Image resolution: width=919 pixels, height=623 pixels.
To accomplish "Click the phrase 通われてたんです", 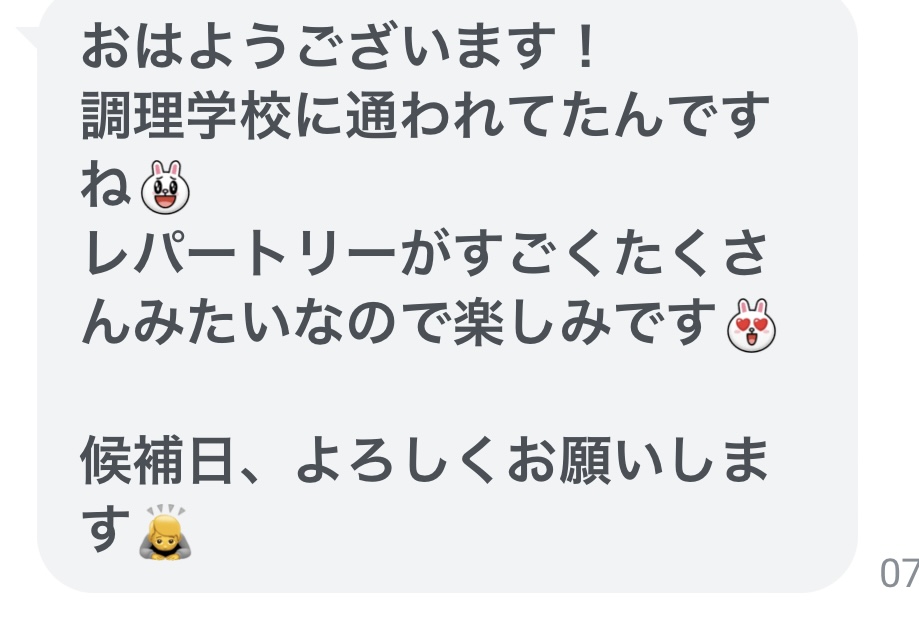I will click(557, 115).
